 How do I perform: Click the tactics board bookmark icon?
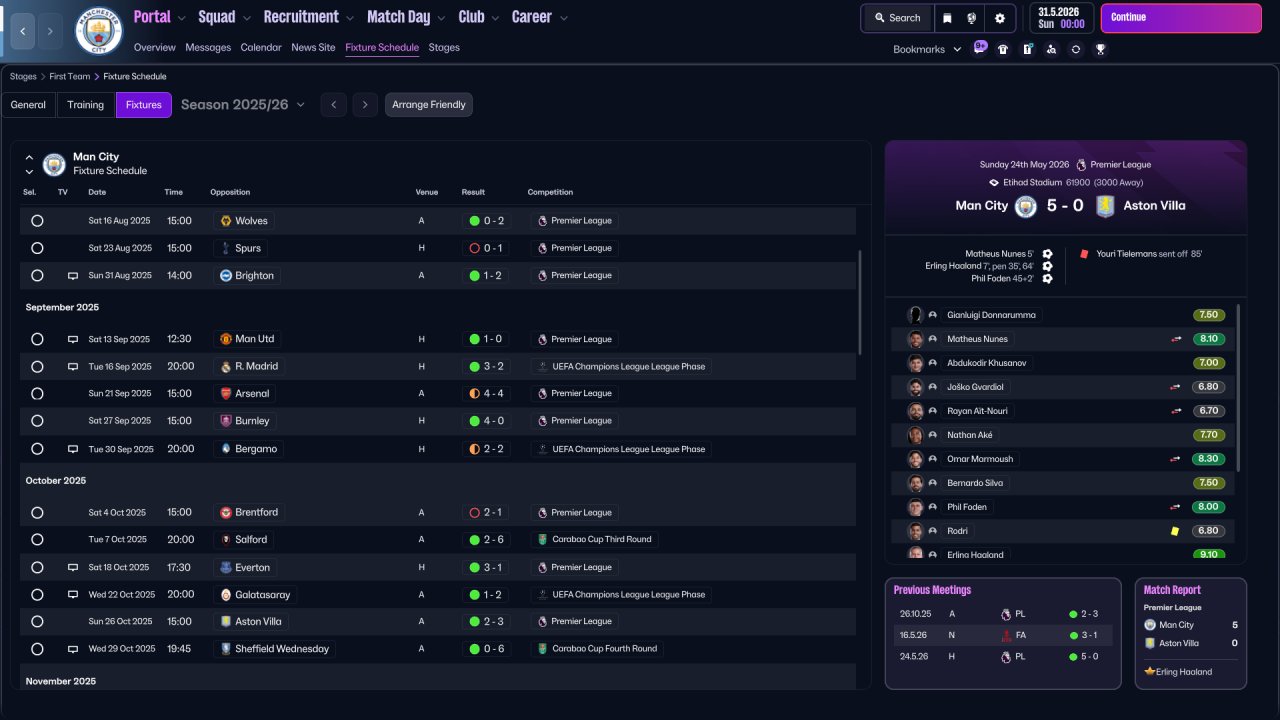coord(1027,49)
